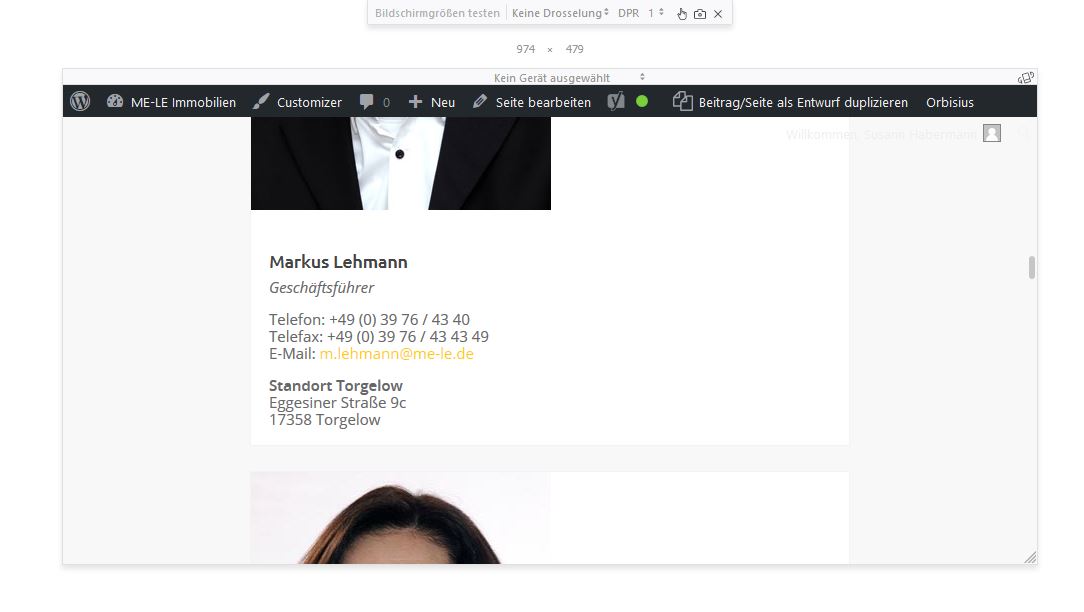This screenshot has height=612, width=1084.
Task: Click the plus icon beside Neu
Action: [x=415, y=102]
